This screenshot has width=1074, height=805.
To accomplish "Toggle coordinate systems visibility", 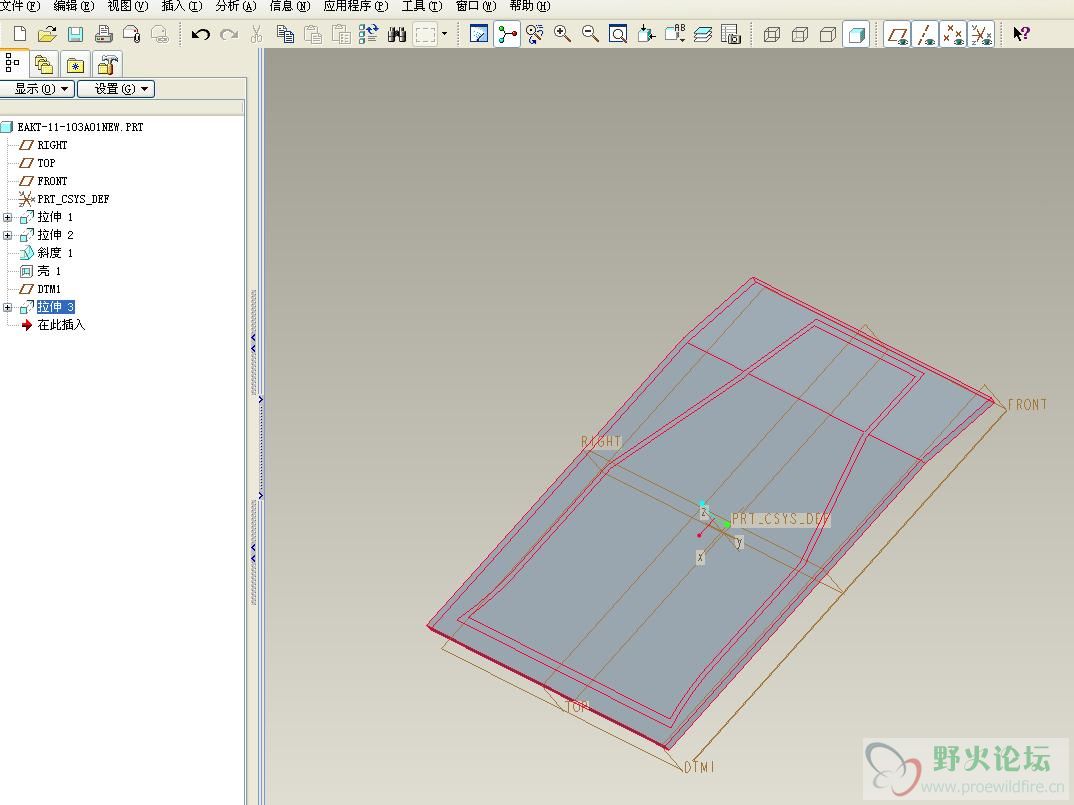I will [x=982, y=34].
